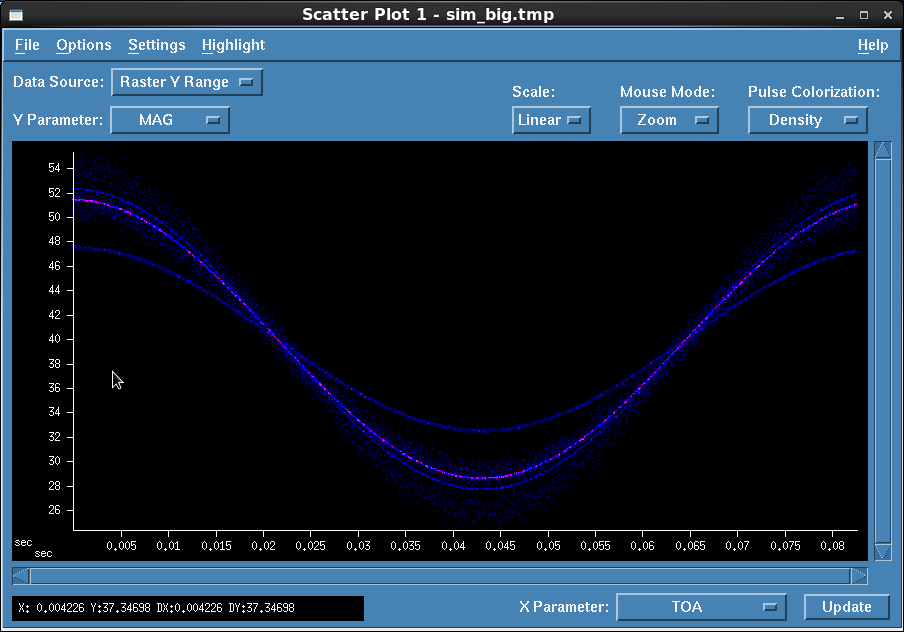Click the horizontal scrollbar track below plot

(x=440, y=576)
